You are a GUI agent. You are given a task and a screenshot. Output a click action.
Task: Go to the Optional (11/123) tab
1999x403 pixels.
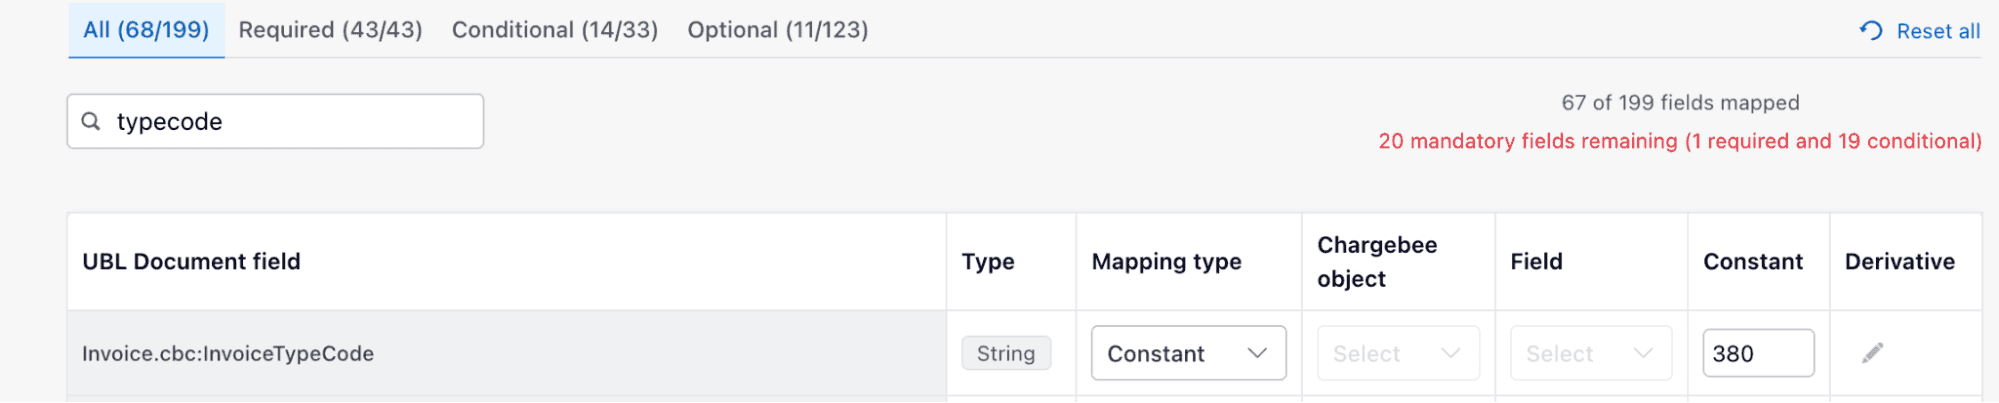[x=777, y=30]
